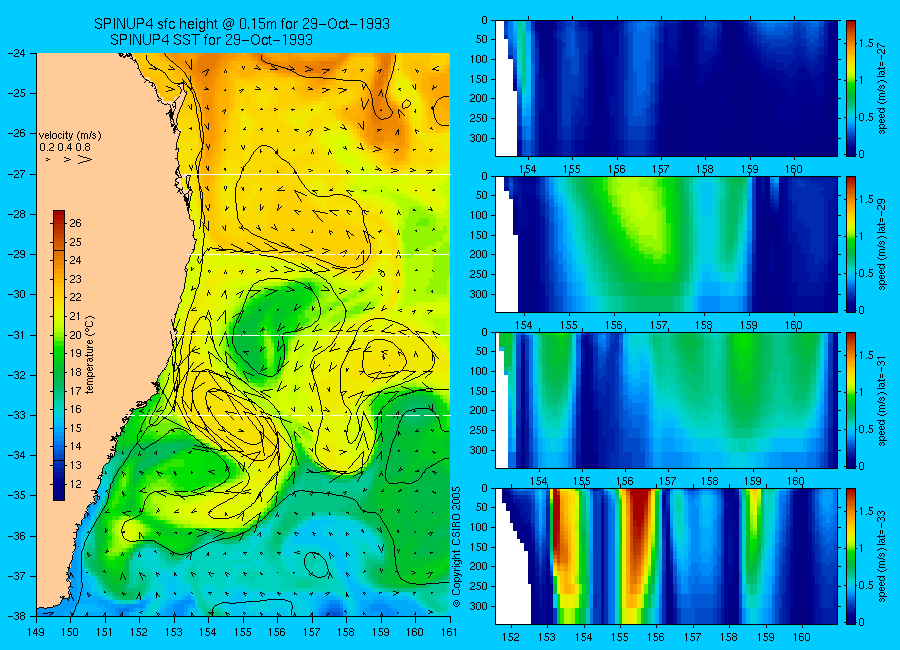Image resolution: width=900 pixels, height=650 pixels.
Task: Click the speed colorbar beside the lat=-33 panel
Action: tap(851, 556)
